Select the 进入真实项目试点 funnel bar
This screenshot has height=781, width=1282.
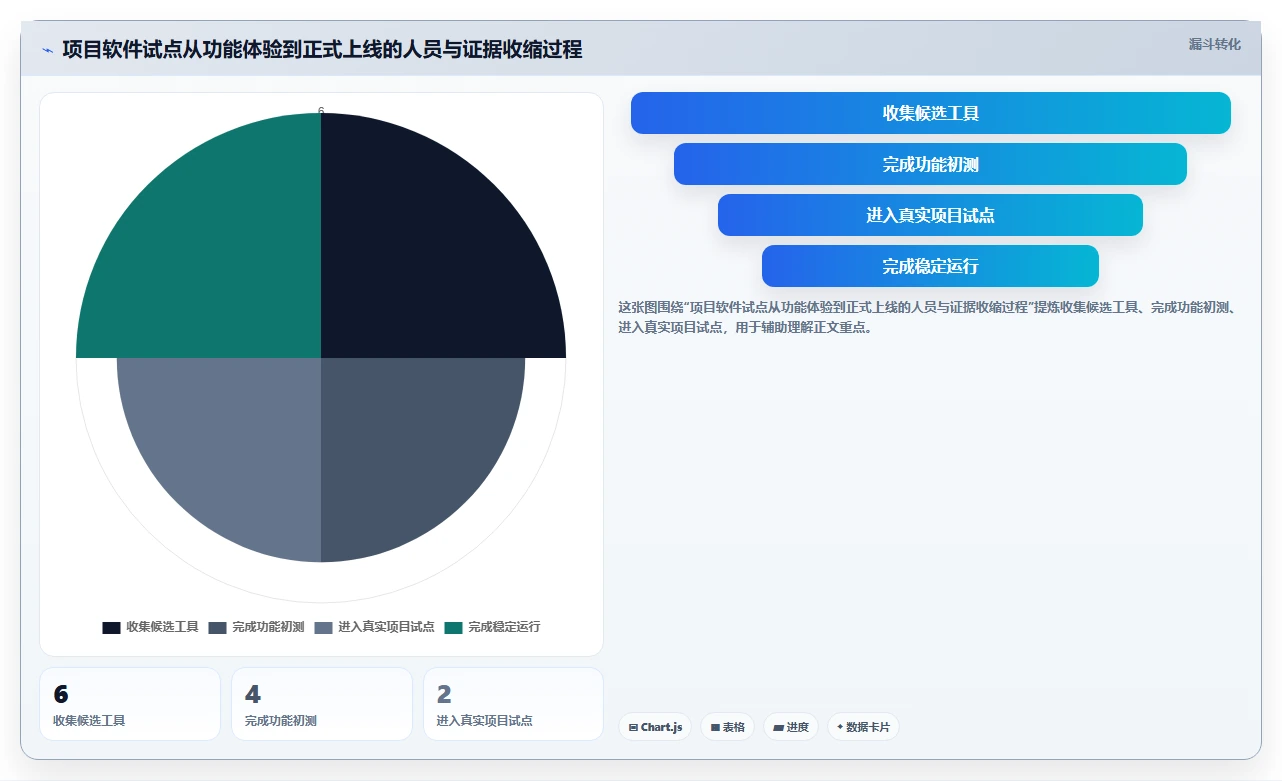click(930, 215)
